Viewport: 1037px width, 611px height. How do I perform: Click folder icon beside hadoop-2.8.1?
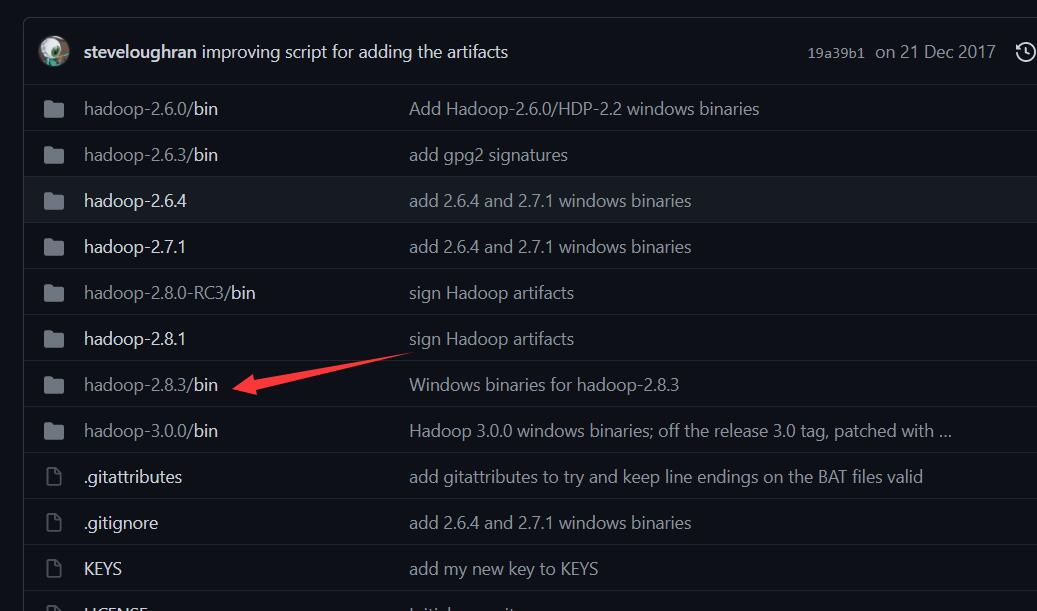tap(54, 339)
